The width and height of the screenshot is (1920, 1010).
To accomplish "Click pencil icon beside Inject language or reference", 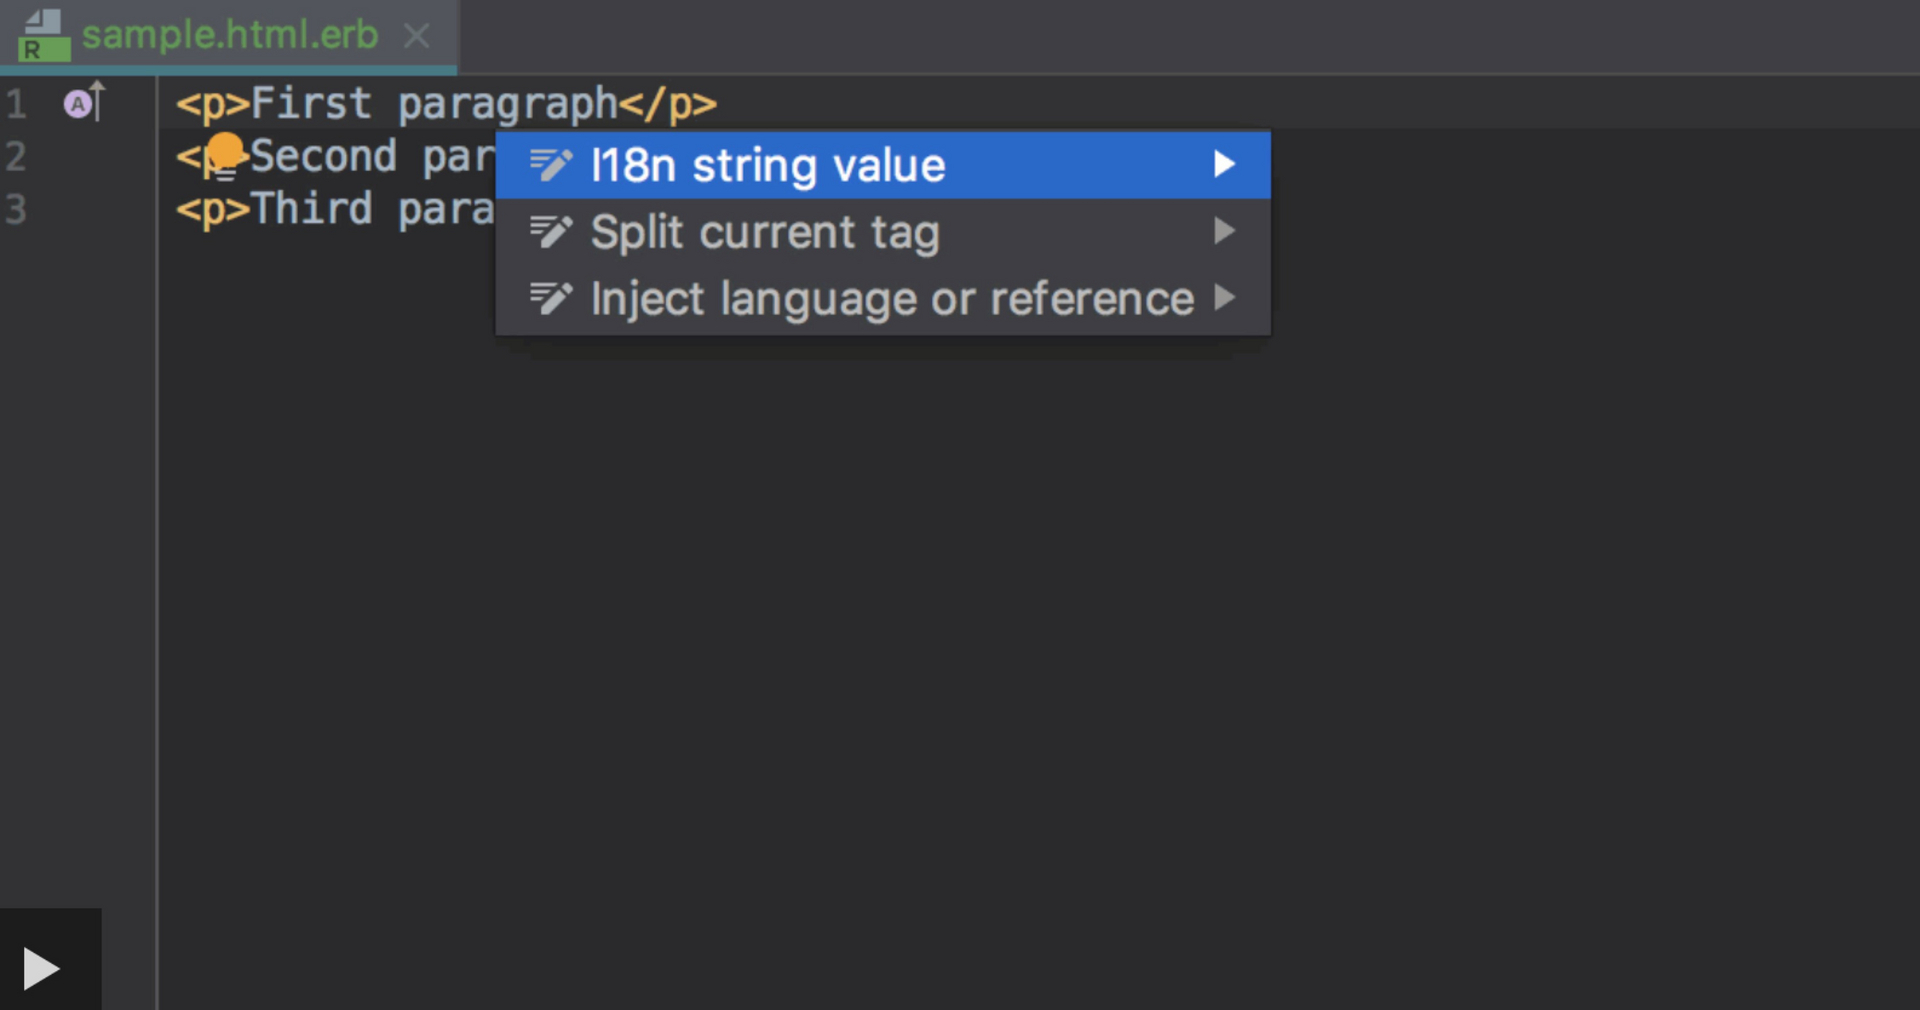I will (550, 298).
